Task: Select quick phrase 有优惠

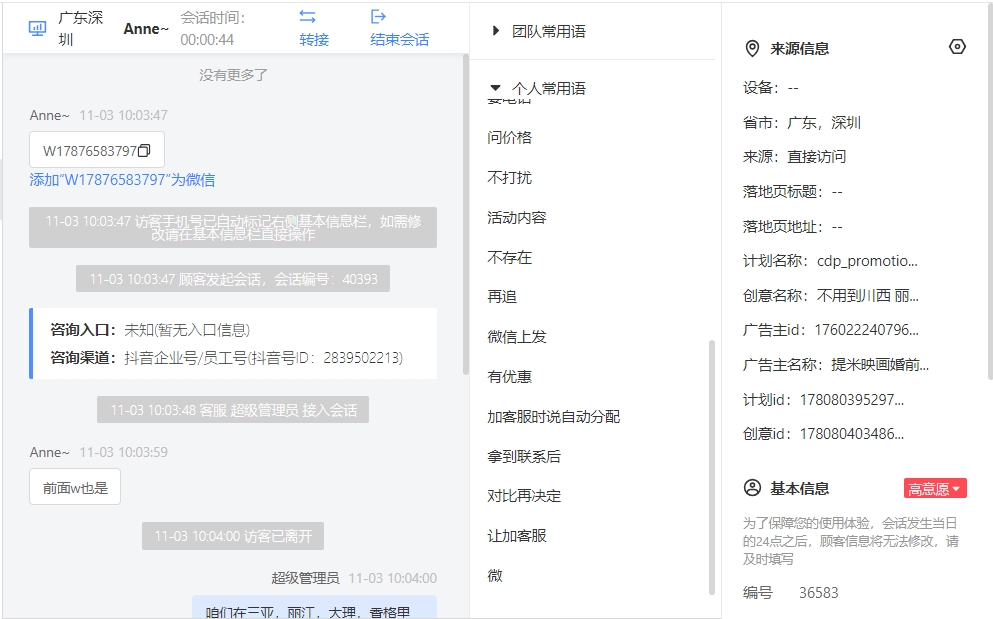Action: 510,376
